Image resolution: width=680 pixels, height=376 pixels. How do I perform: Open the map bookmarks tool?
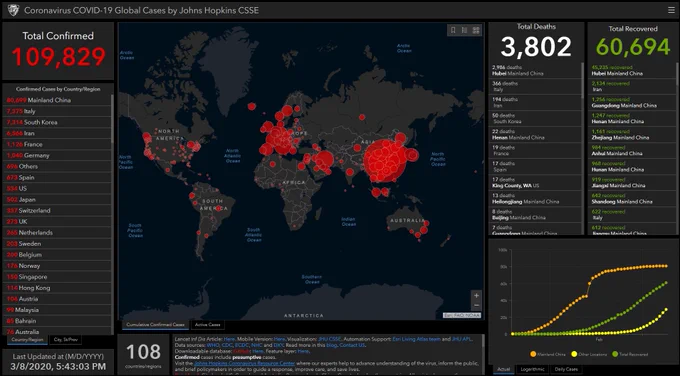(x=453, y=30)
